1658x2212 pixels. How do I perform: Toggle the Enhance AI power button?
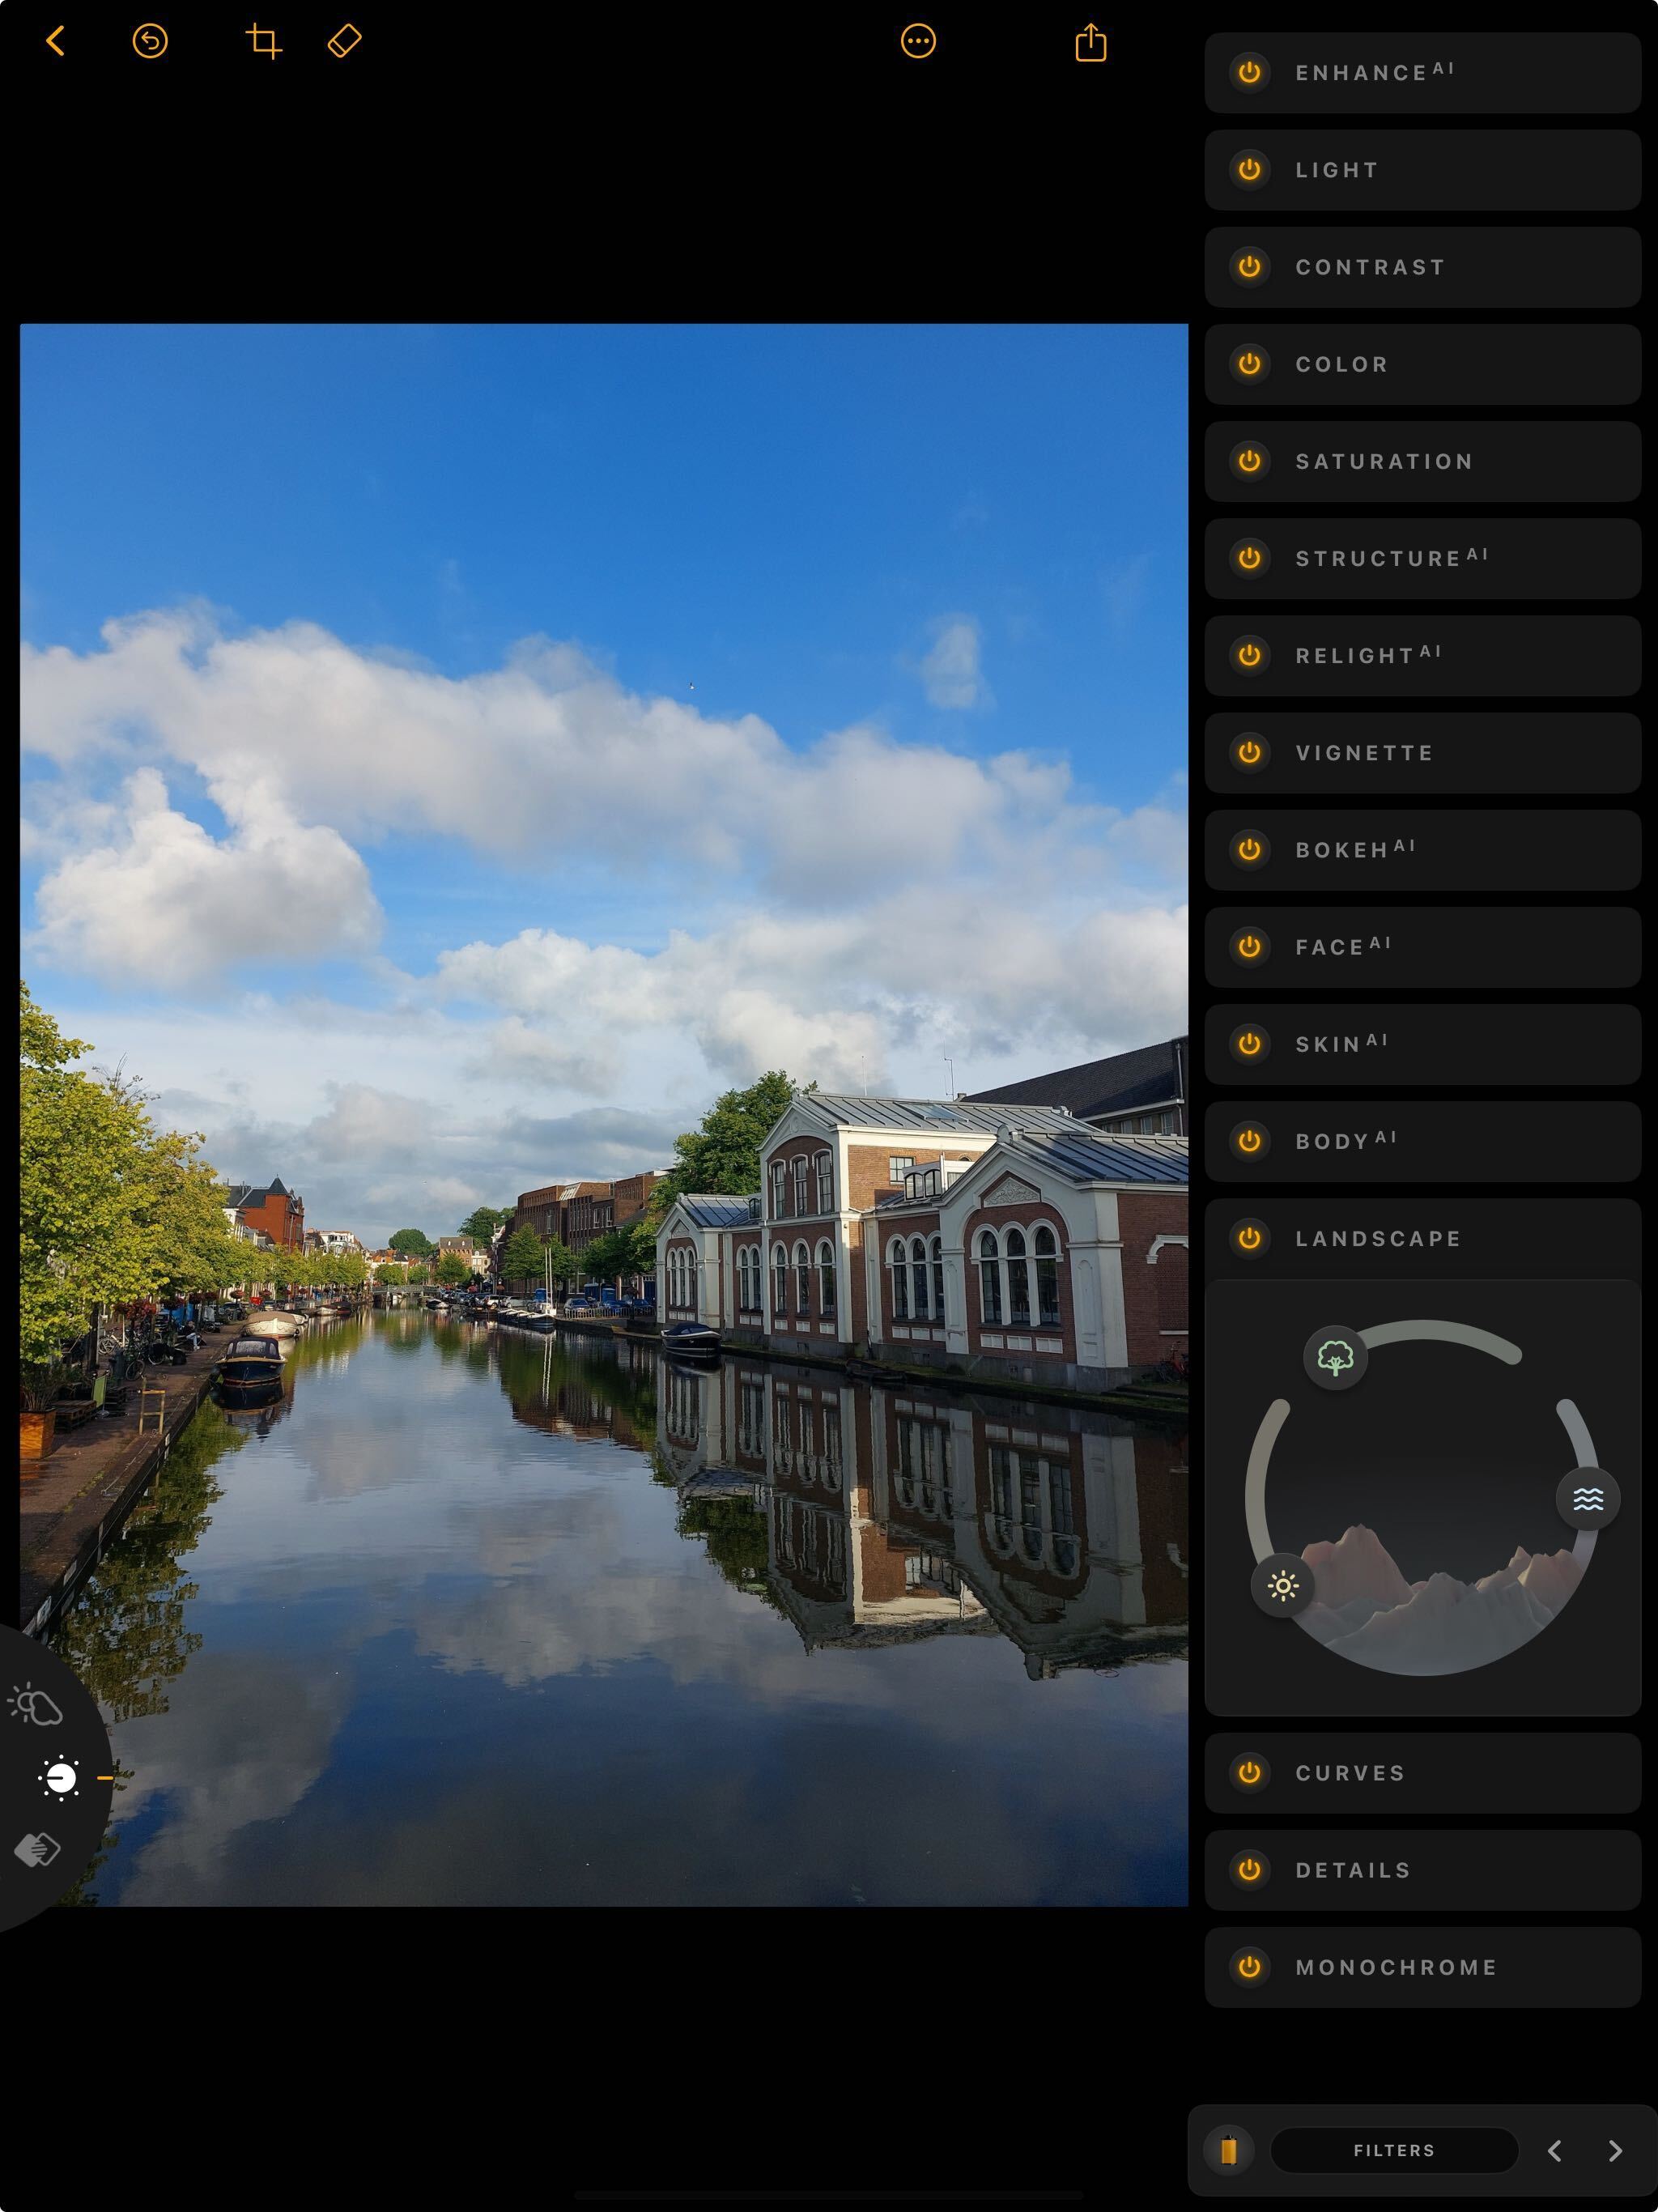click(x=1249, y=72)
